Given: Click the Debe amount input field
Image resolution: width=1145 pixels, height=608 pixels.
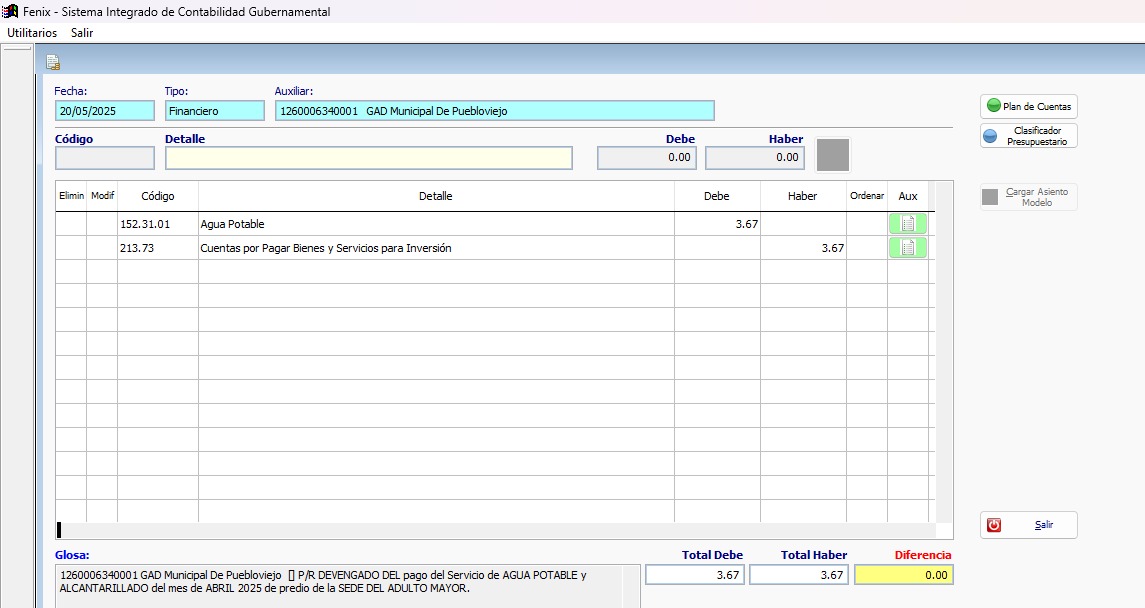Looking at the screenshot, I should (646, 158).
